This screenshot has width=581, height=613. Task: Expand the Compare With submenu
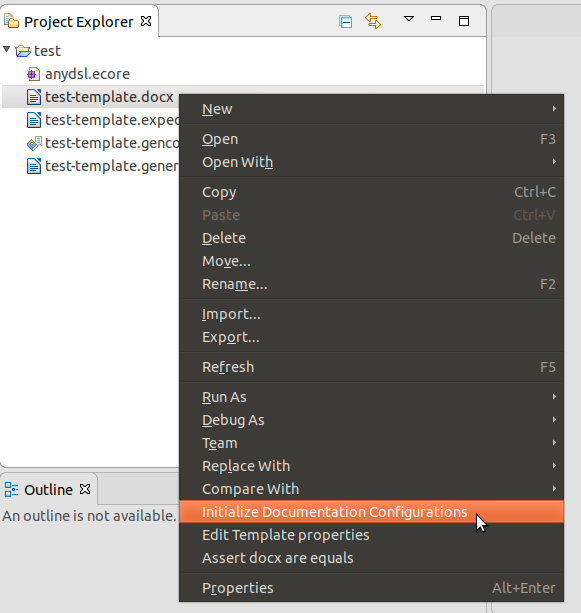[371, 489]
